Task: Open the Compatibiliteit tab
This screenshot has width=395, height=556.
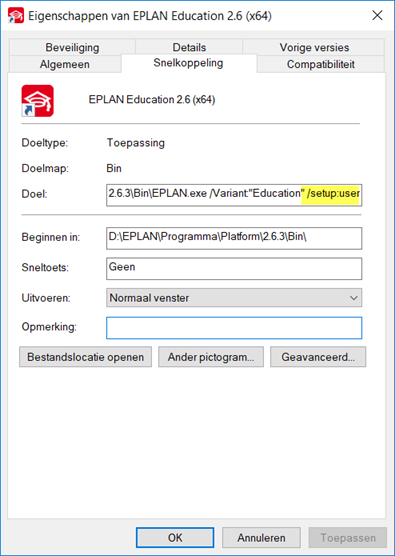Action: [x=321, y=64]
